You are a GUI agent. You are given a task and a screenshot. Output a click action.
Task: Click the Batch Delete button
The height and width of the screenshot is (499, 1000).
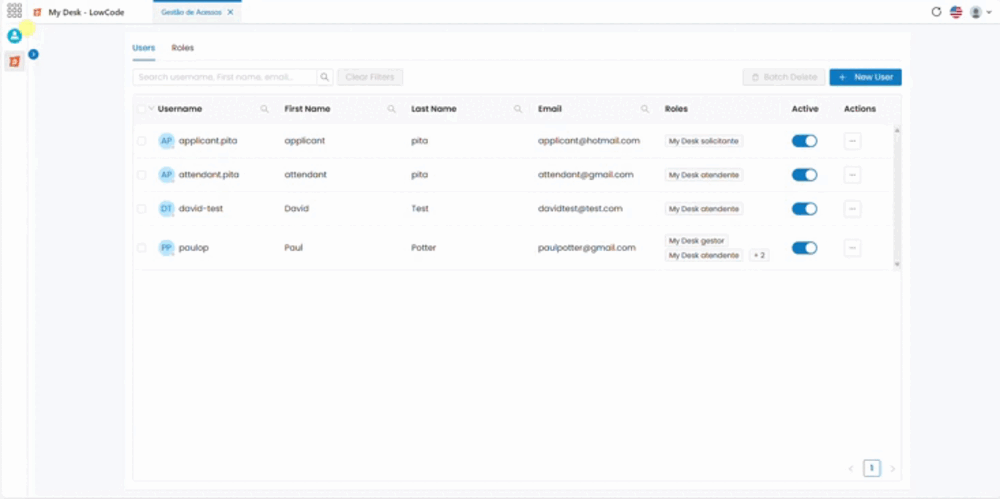coord(784,77)
